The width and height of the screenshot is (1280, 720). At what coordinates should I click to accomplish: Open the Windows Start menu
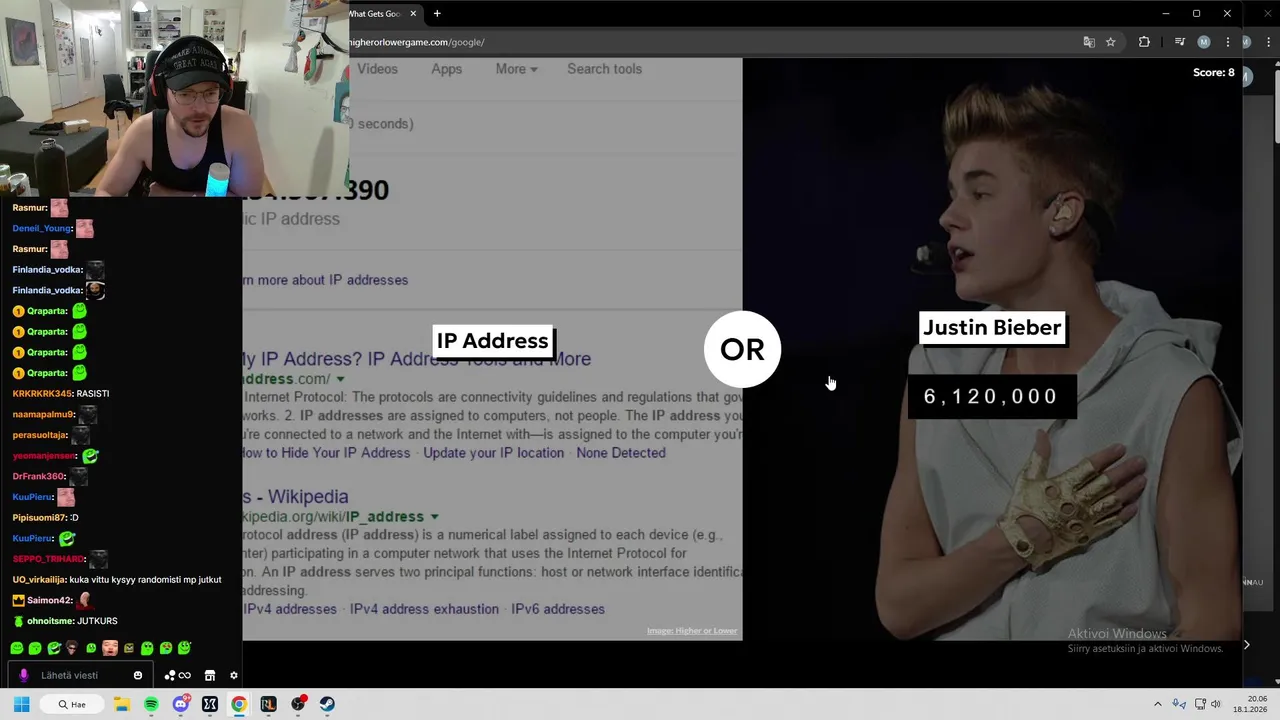[21, 704]
